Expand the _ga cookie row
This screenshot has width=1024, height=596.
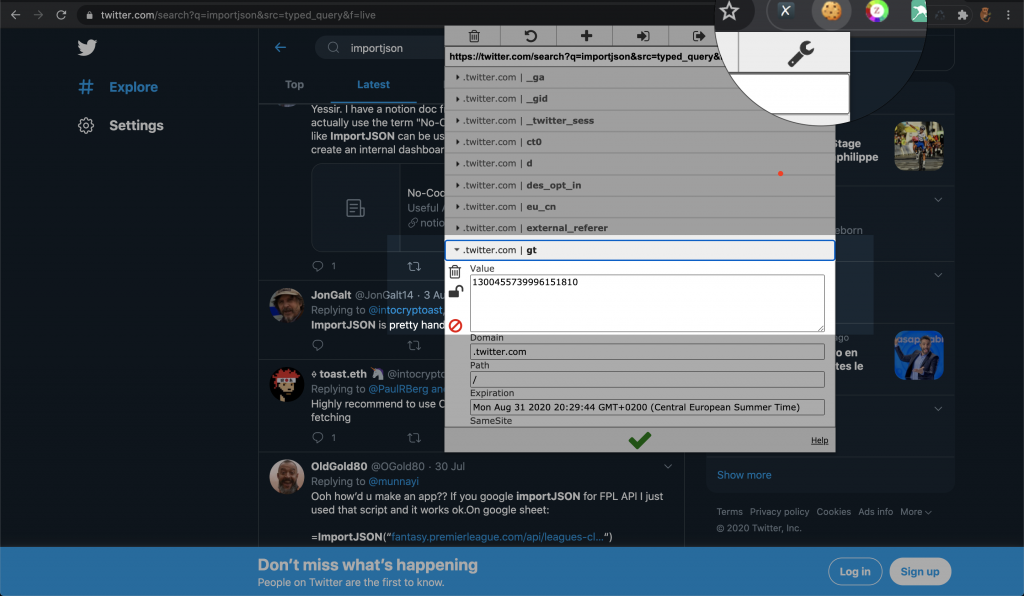click(639, 77)
